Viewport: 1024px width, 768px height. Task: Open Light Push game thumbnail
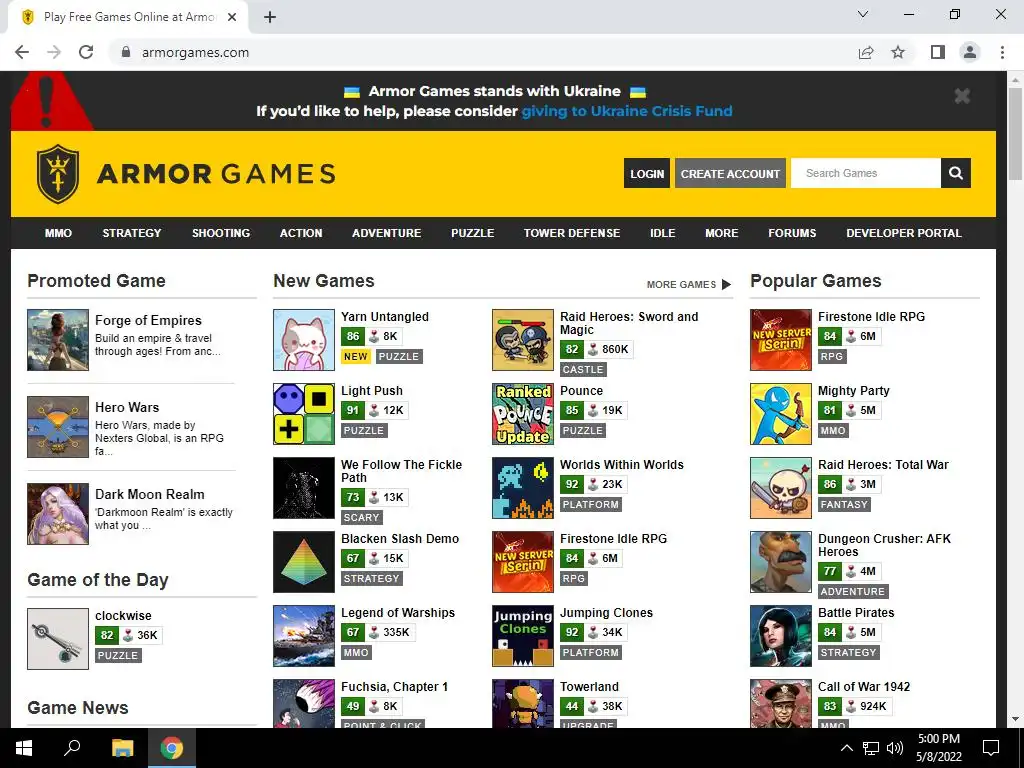(x=304, y=413)
